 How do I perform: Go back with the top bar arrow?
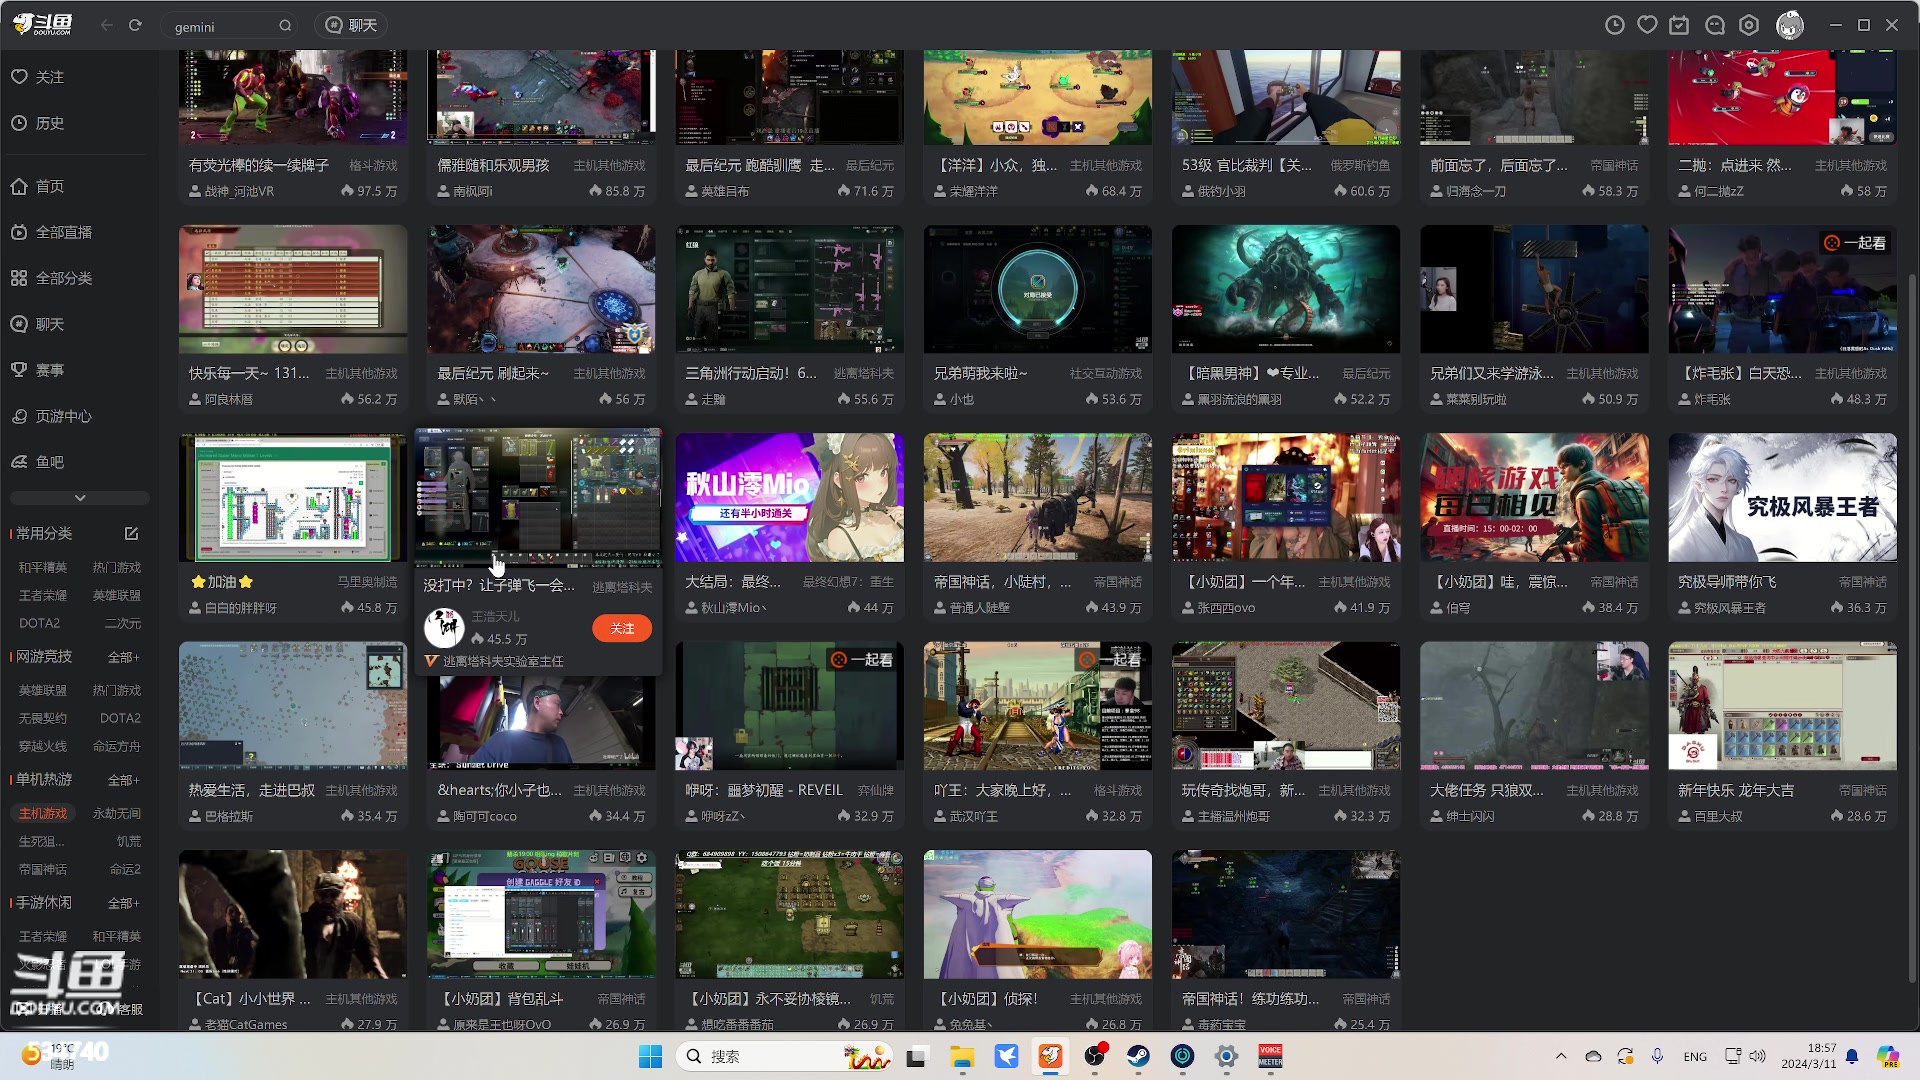coord(107,26)
